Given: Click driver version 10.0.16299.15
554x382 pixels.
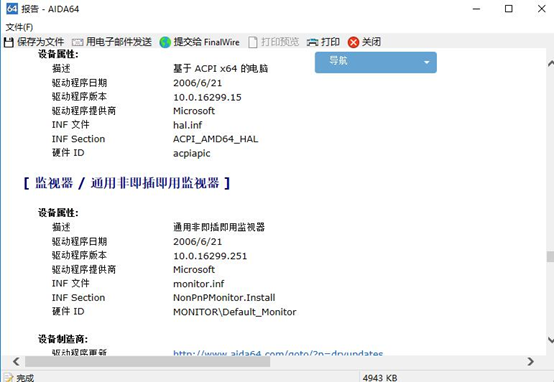Looking at the screenshot, I should (x=207, y=97).
